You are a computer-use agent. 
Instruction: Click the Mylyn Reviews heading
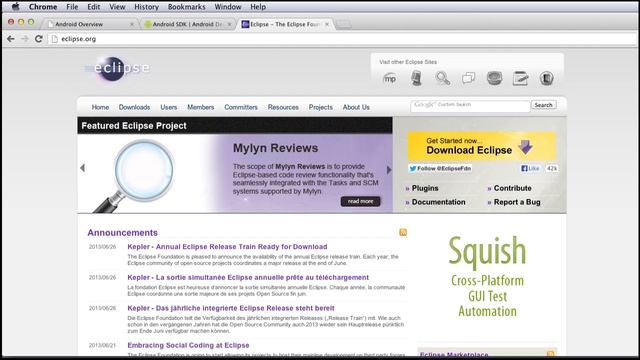pyautogui.click(x=276, y=148)
